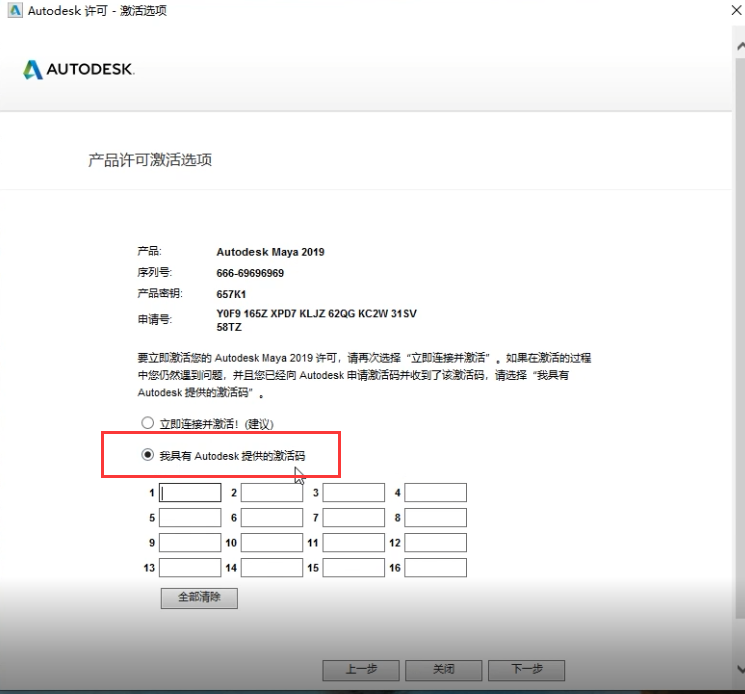The image size is (745, 694).
Task: Click activation code field 5
Action: [x=190, y=518]
